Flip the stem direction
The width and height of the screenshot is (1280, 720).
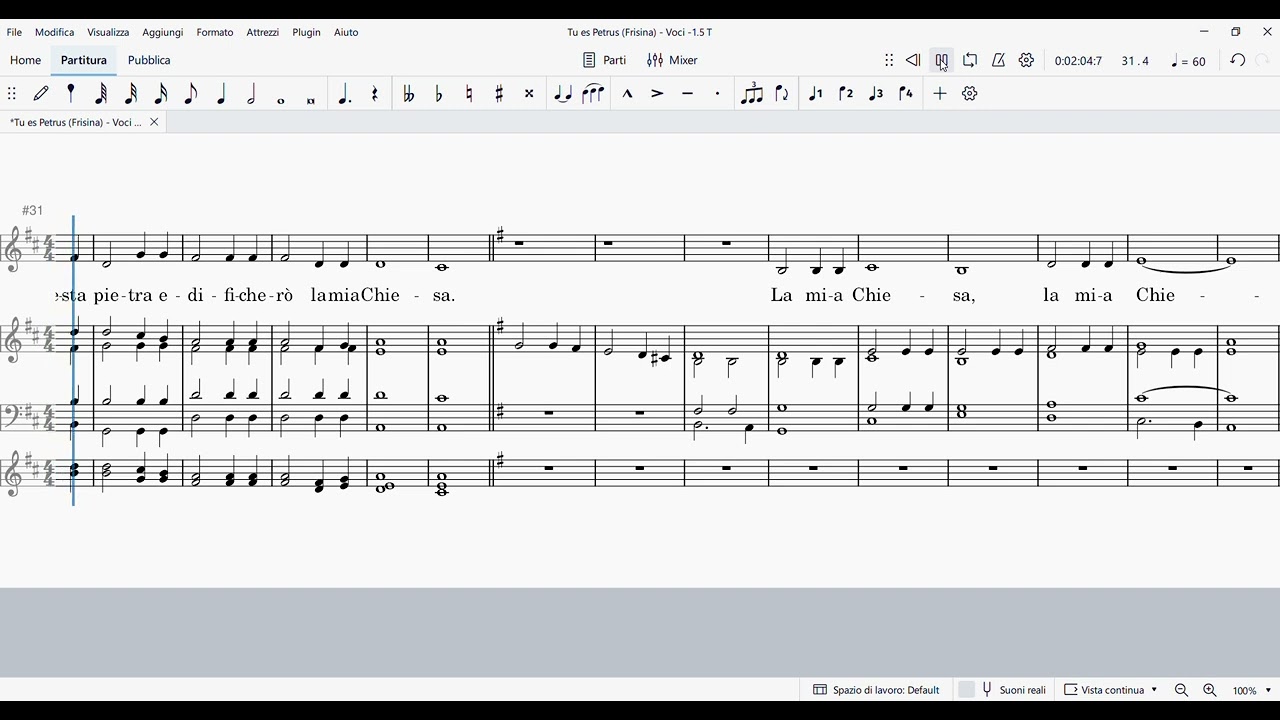coord(782,94)
